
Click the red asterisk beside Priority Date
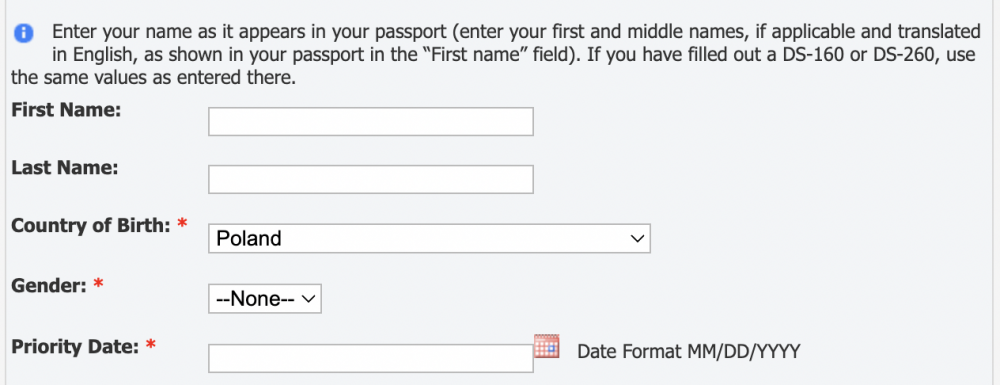click(x=151, y=345)
